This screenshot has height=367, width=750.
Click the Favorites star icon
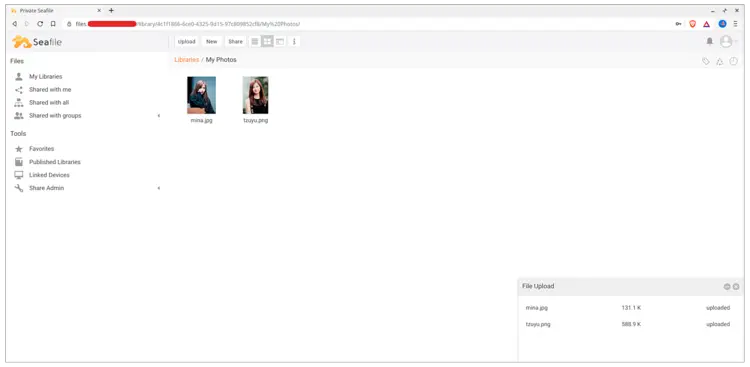[x=19, y=149]
